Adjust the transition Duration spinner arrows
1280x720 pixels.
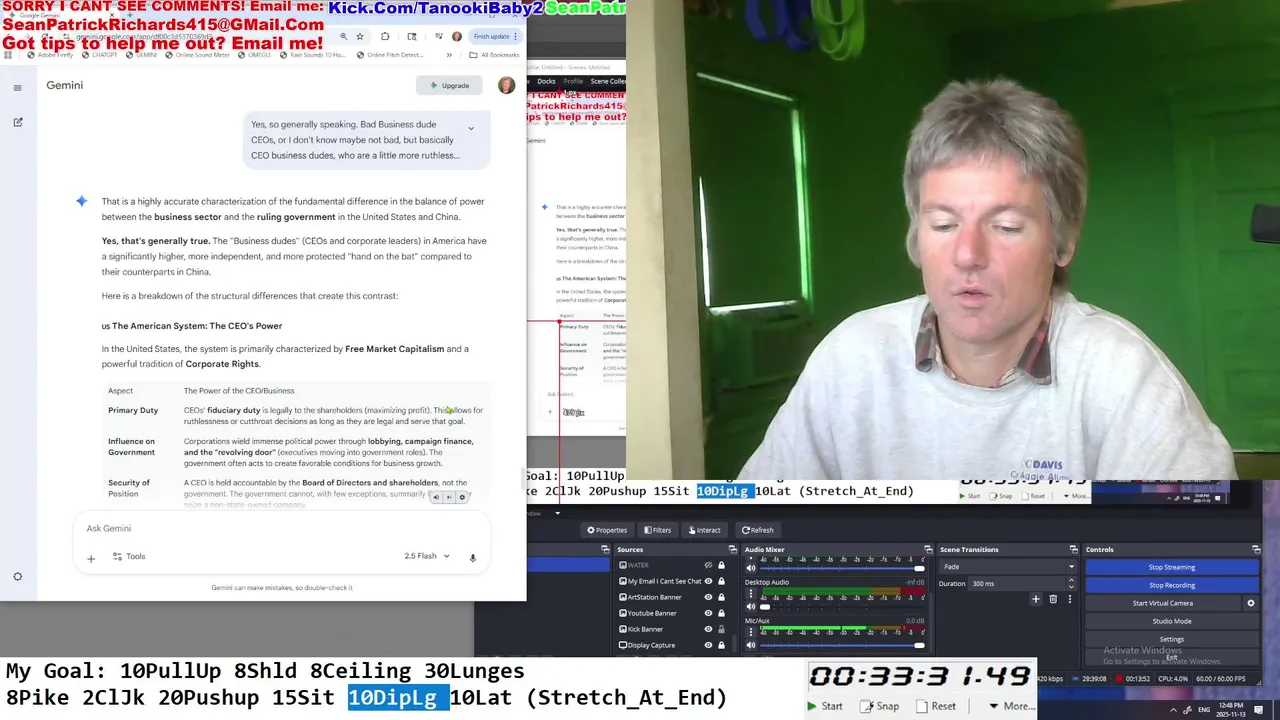(x=1071, y=583)
